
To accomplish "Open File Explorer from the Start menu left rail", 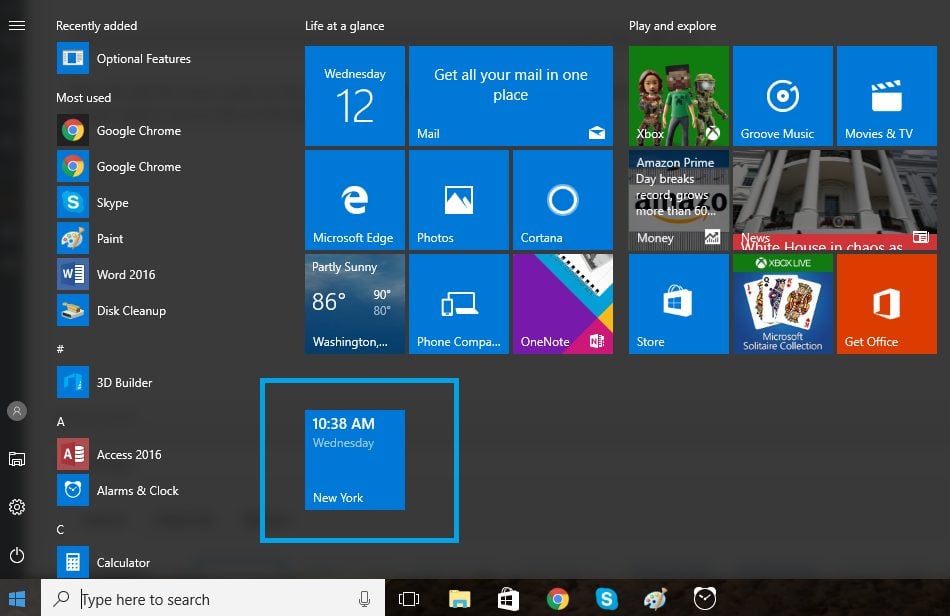I will click(17, 459).
